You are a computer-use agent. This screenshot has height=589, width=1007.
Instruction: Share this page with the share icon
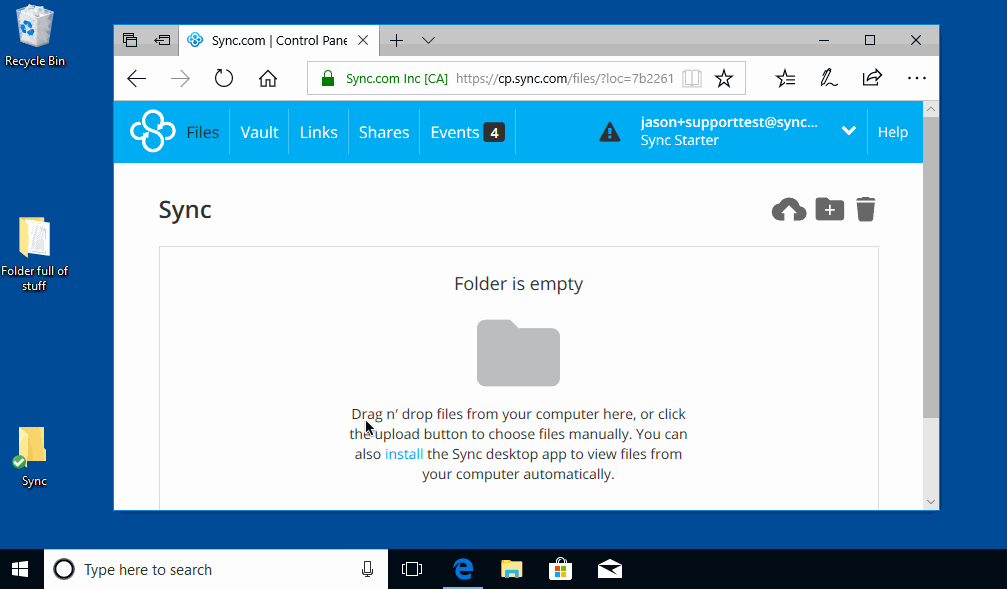click(872, 78)
